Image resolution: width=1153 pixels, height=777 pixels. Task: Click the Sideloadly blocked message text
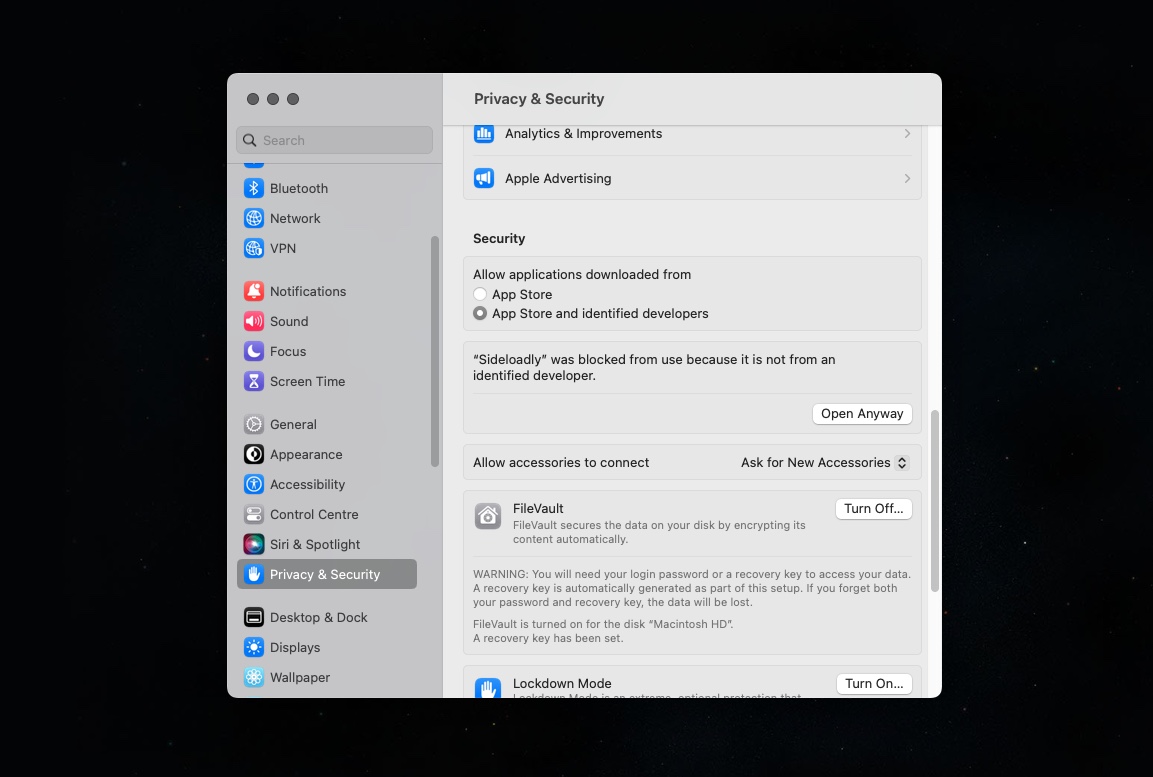click(x=654, y=368)
